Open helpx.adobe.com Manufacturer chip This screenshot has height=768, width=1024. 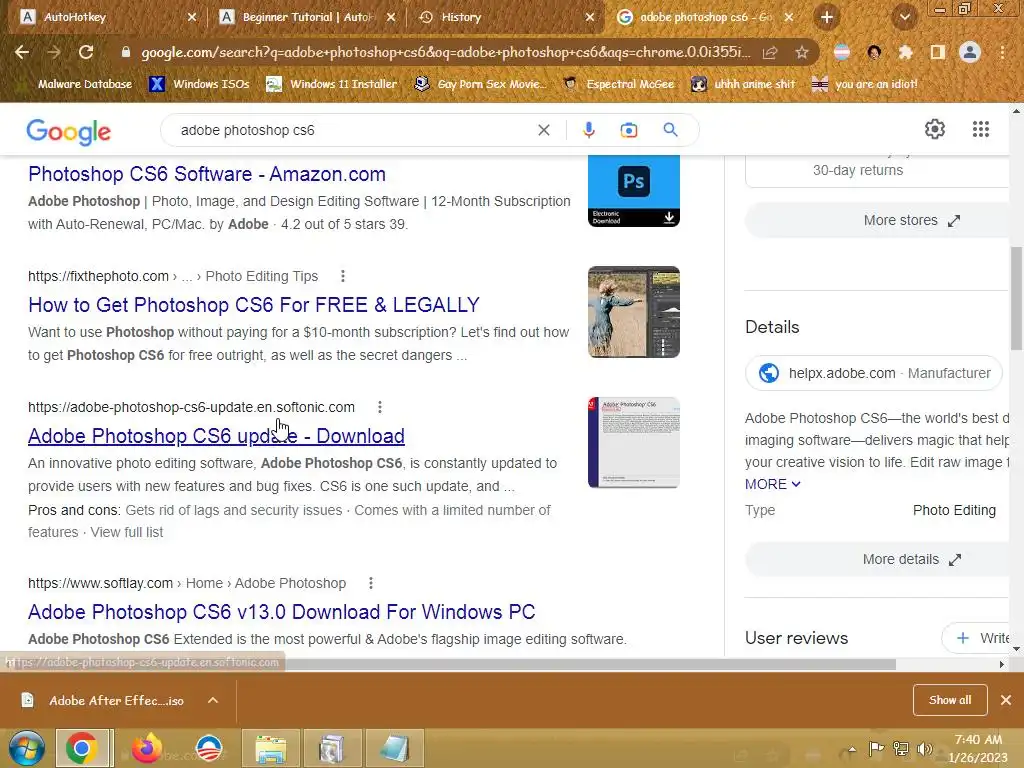click(x=874, y=374)
